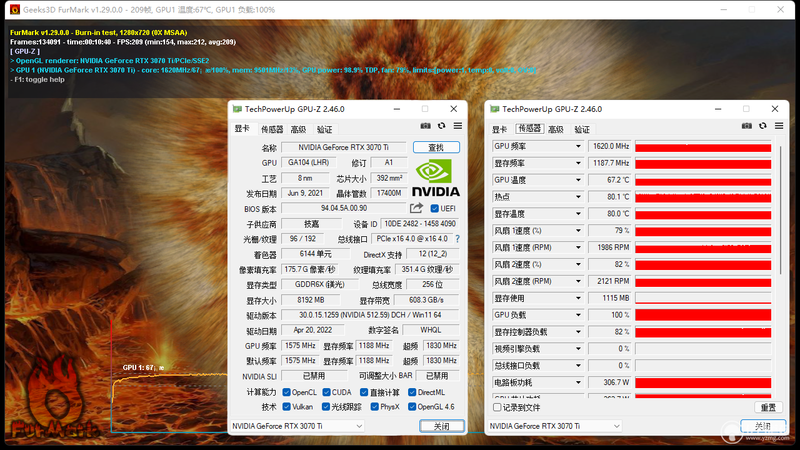800x450 pixels.
Task: Expand the 热点 sensor dropdown
Action: point(578,197)
